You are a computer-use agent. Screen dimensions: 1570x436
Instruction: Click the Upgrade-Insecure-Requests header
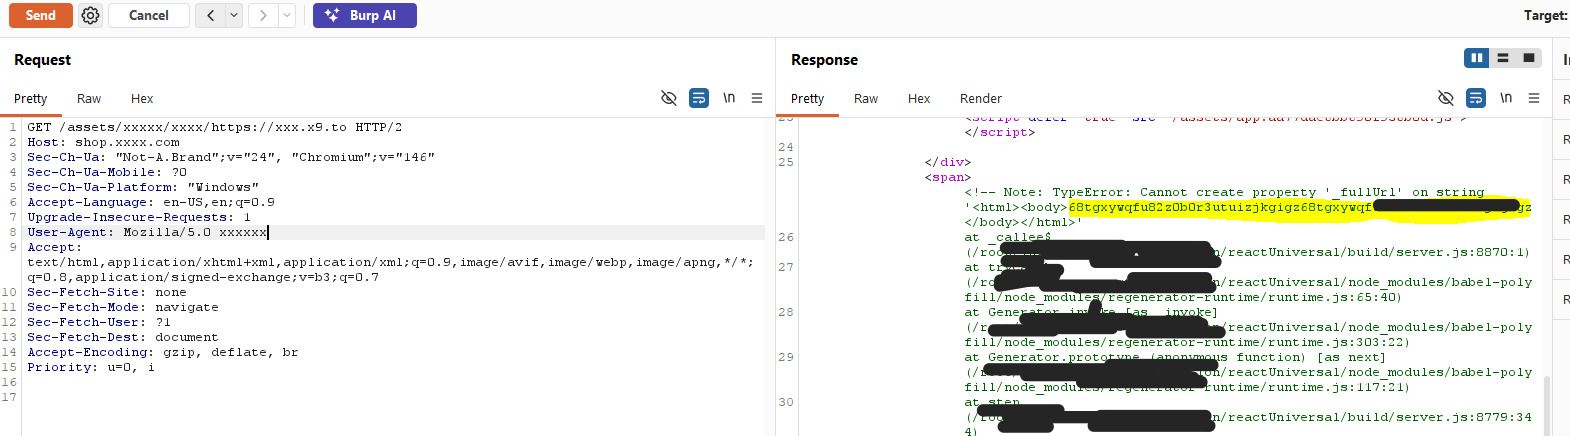139,217
